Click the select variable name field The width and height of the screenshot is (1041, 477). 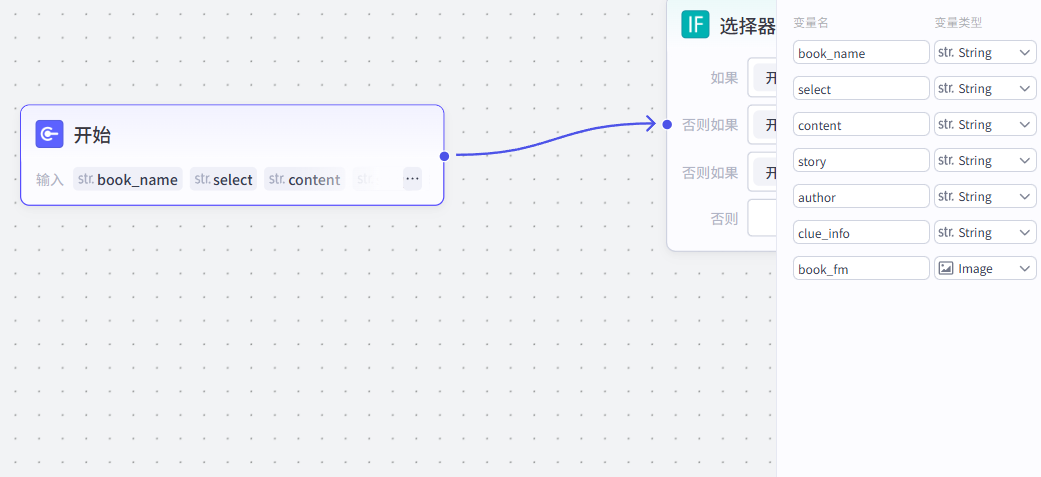[861, 89]
